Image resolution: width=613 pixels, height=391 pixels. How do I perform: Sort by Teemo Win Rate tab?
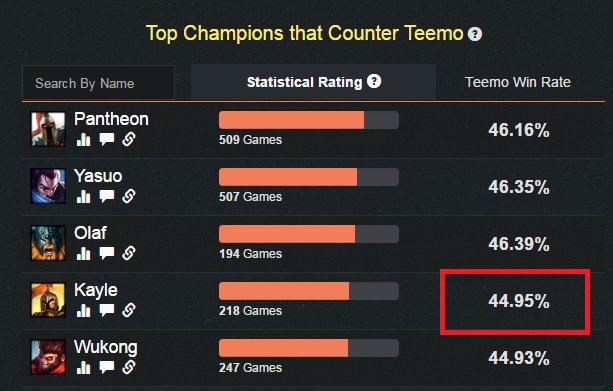click(x=518, y=82)
